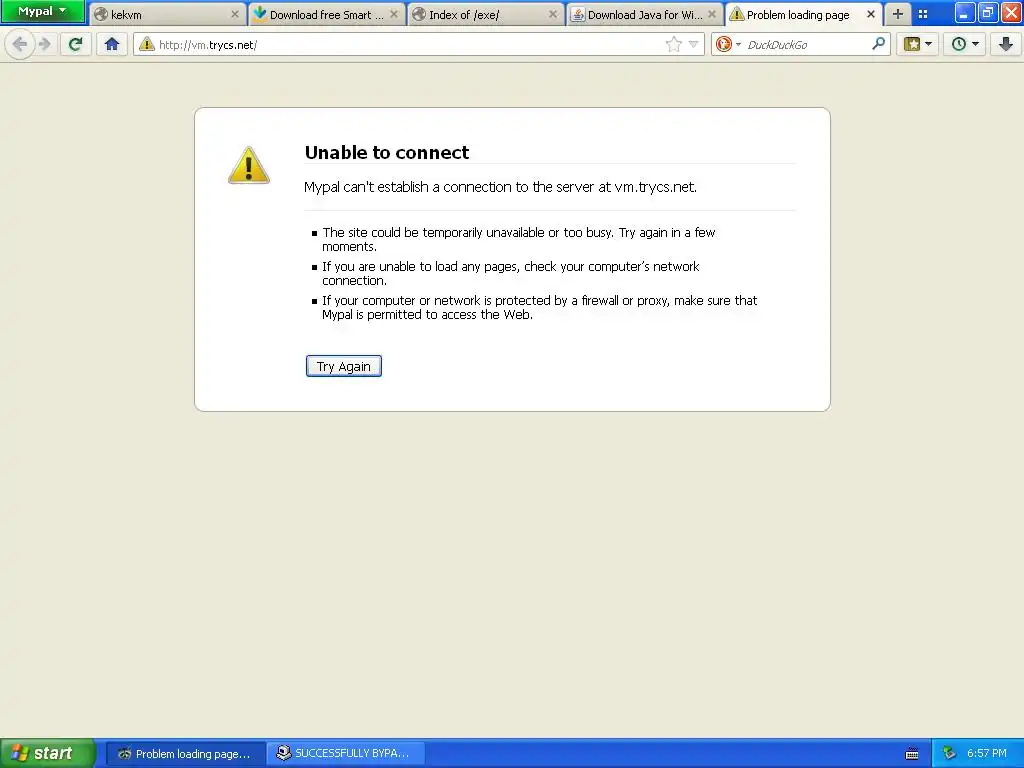Click the Unable to connect heading

[x=387, y=152]
